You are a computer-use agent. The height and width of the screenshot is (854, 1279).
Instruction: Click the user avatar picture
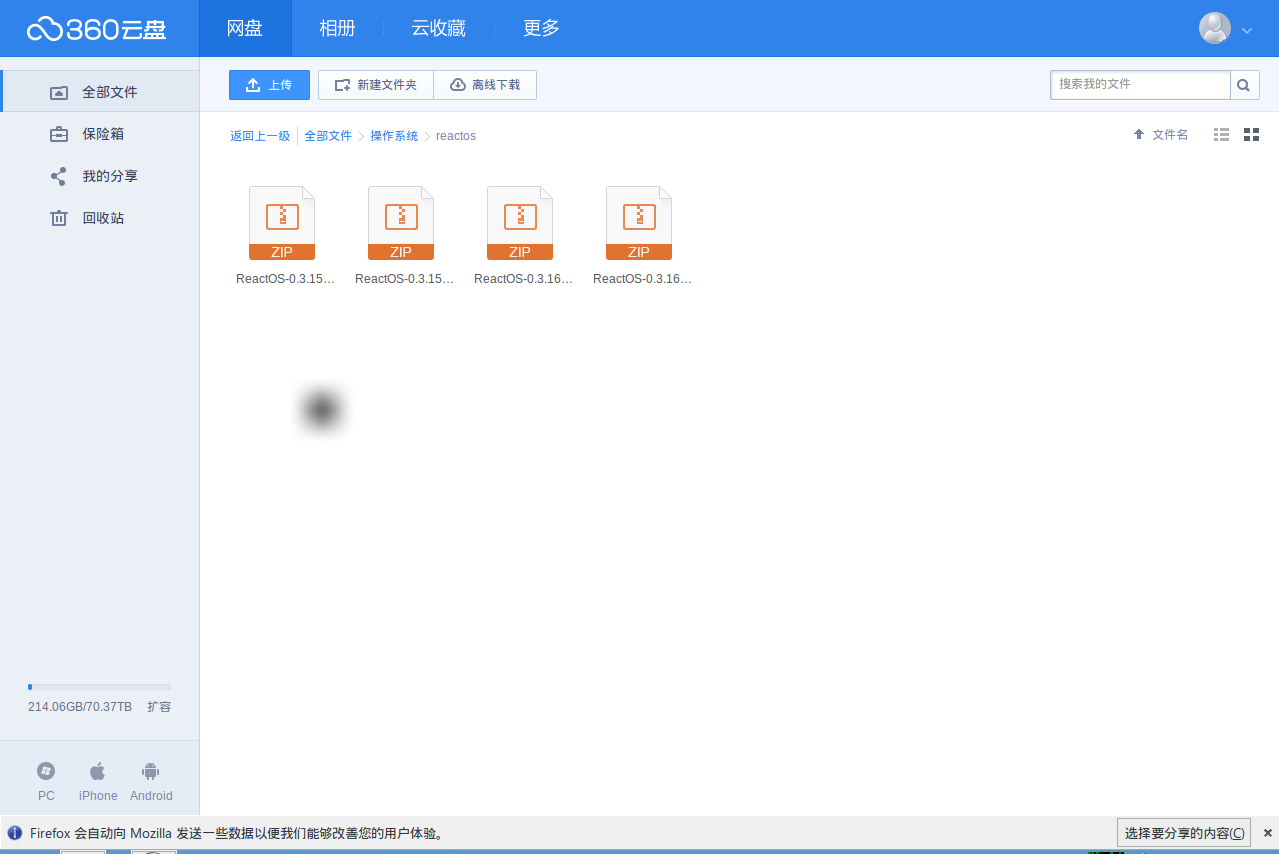tap(1214, 28)
